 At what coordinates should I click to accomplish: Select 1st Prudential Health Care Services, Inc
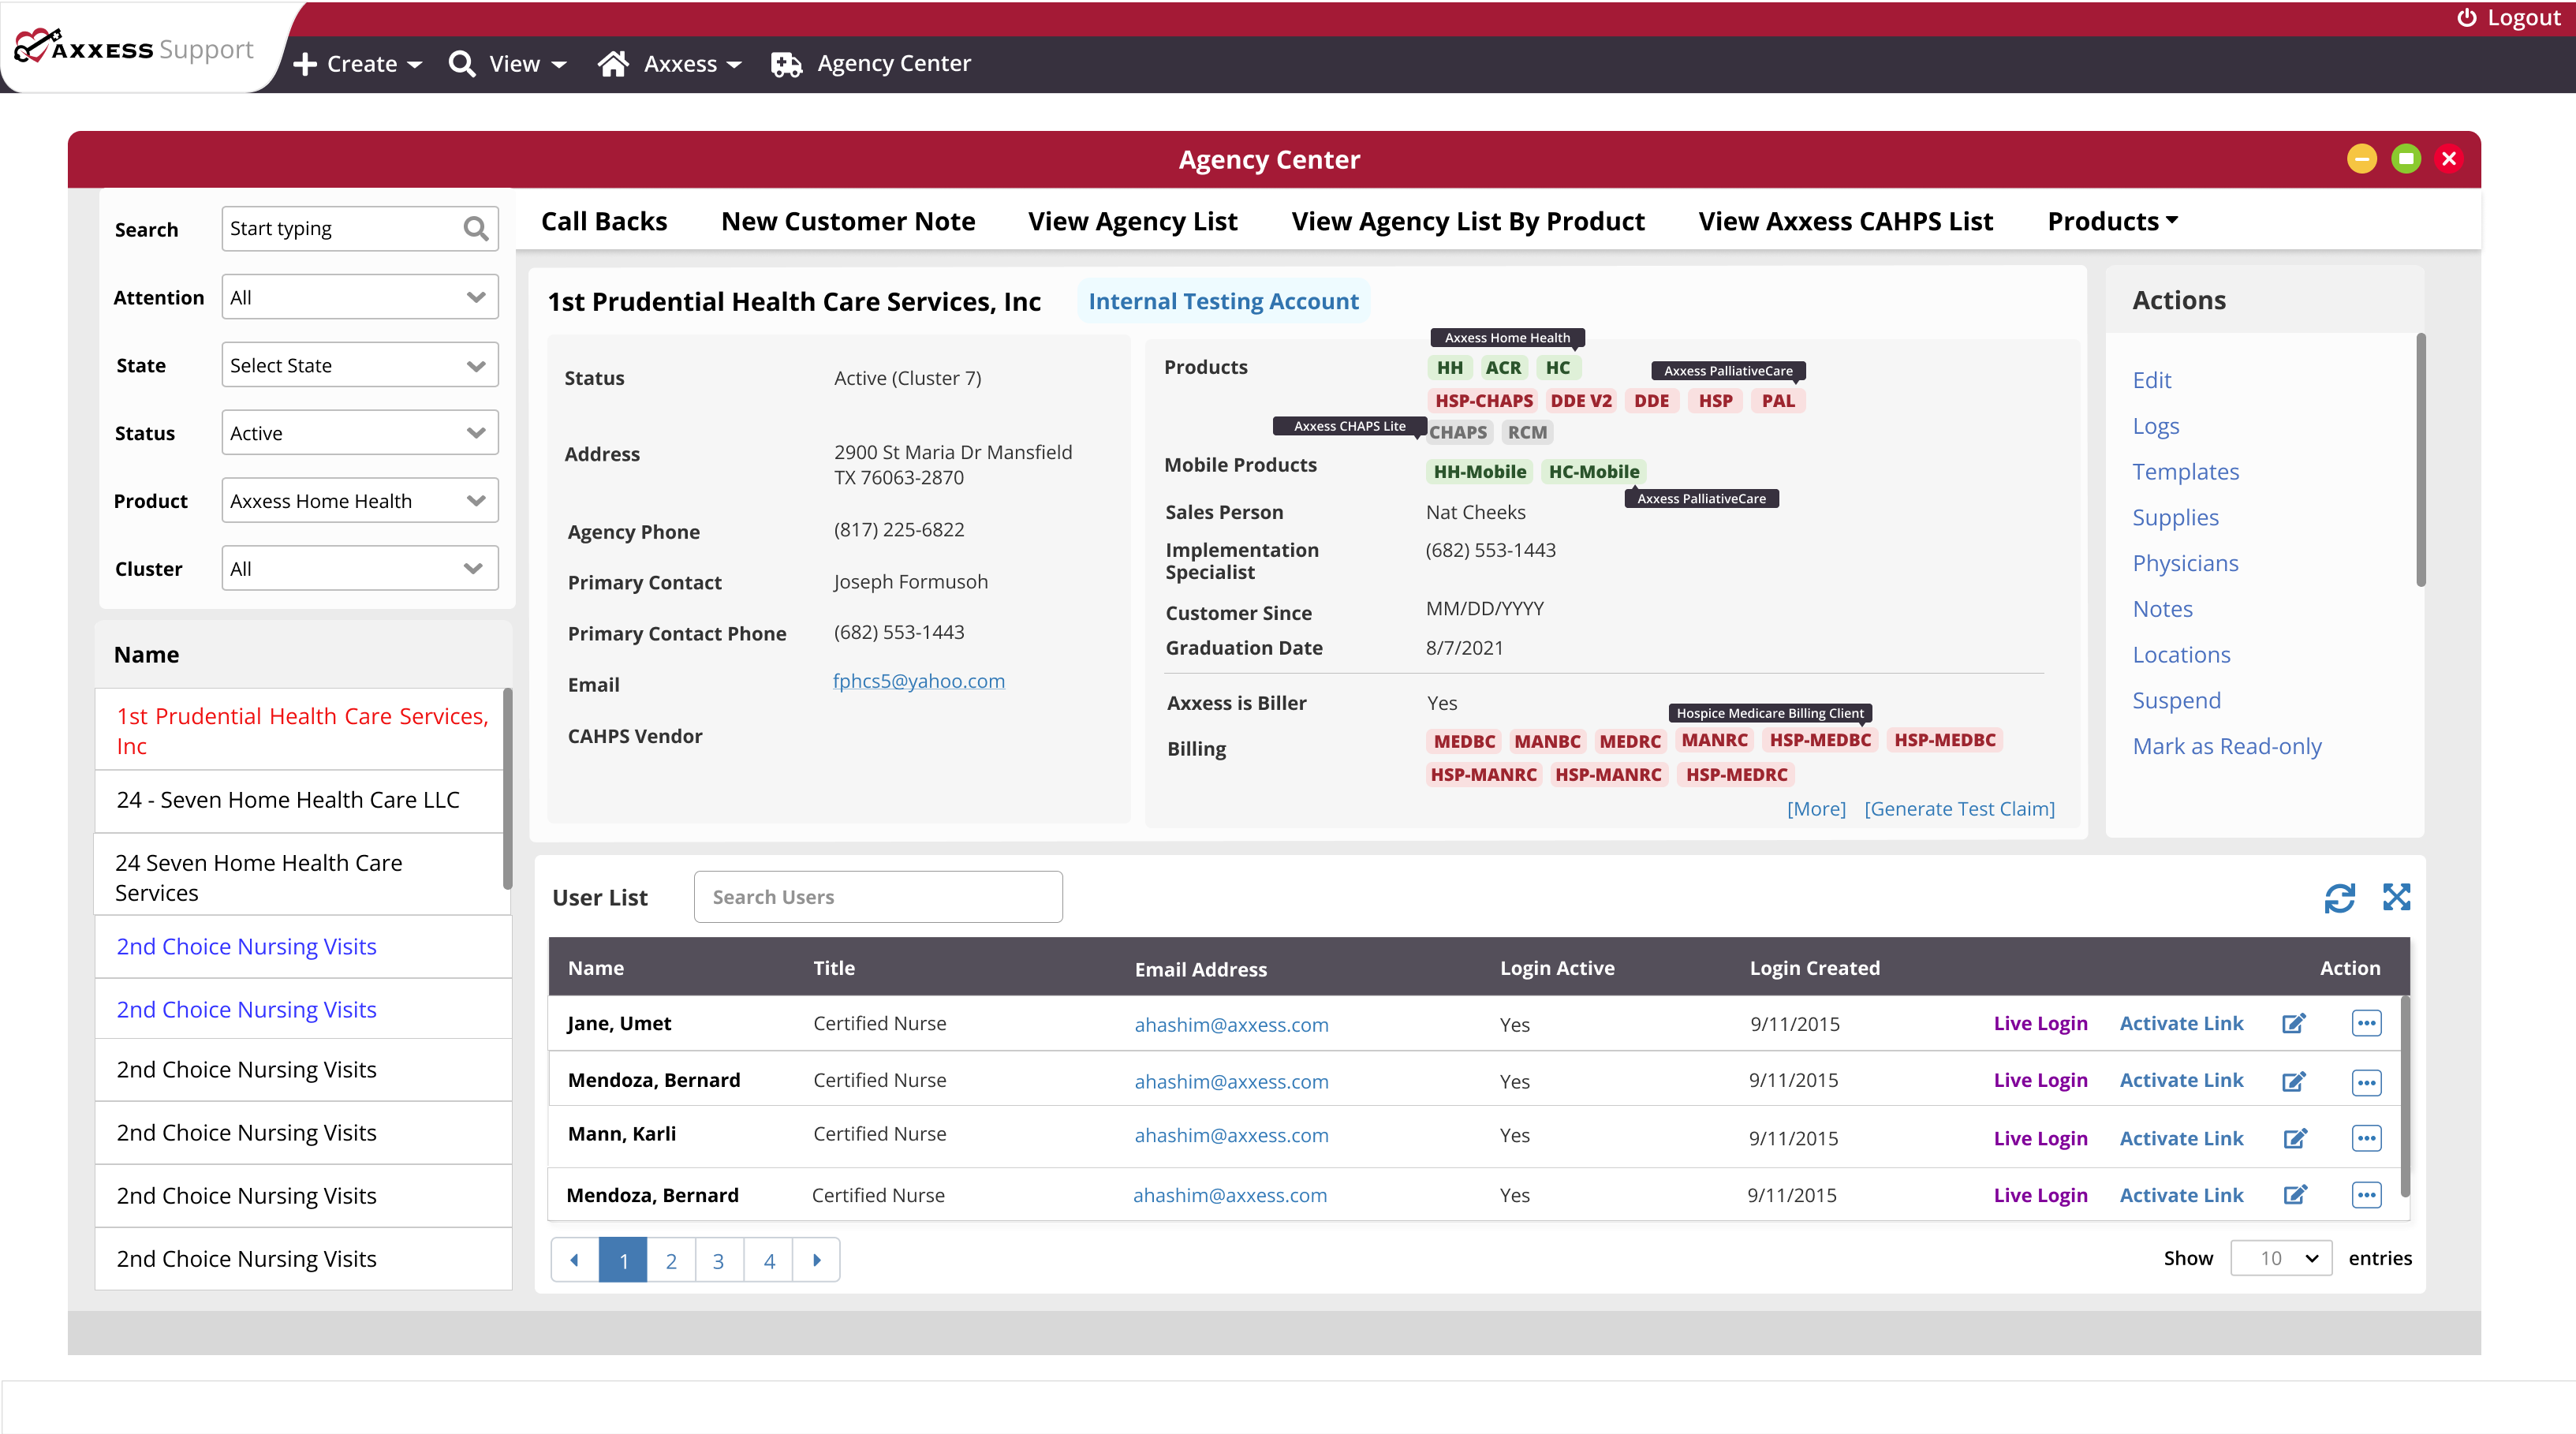(x=302, y=730)
